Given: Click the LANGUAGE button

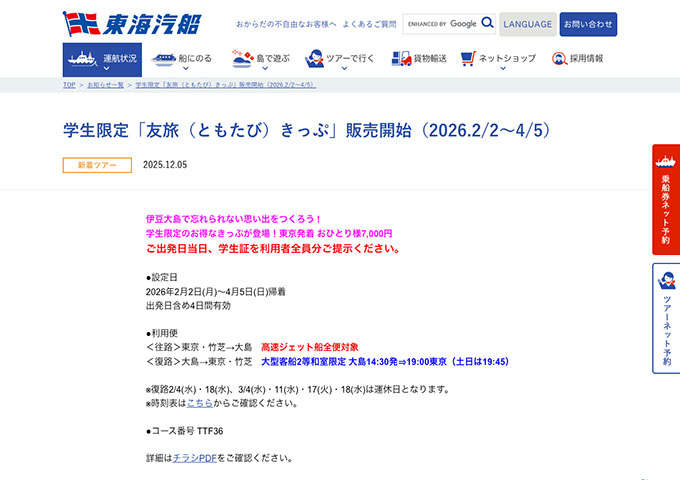Looking at the screenshot, I should point(528,24).
